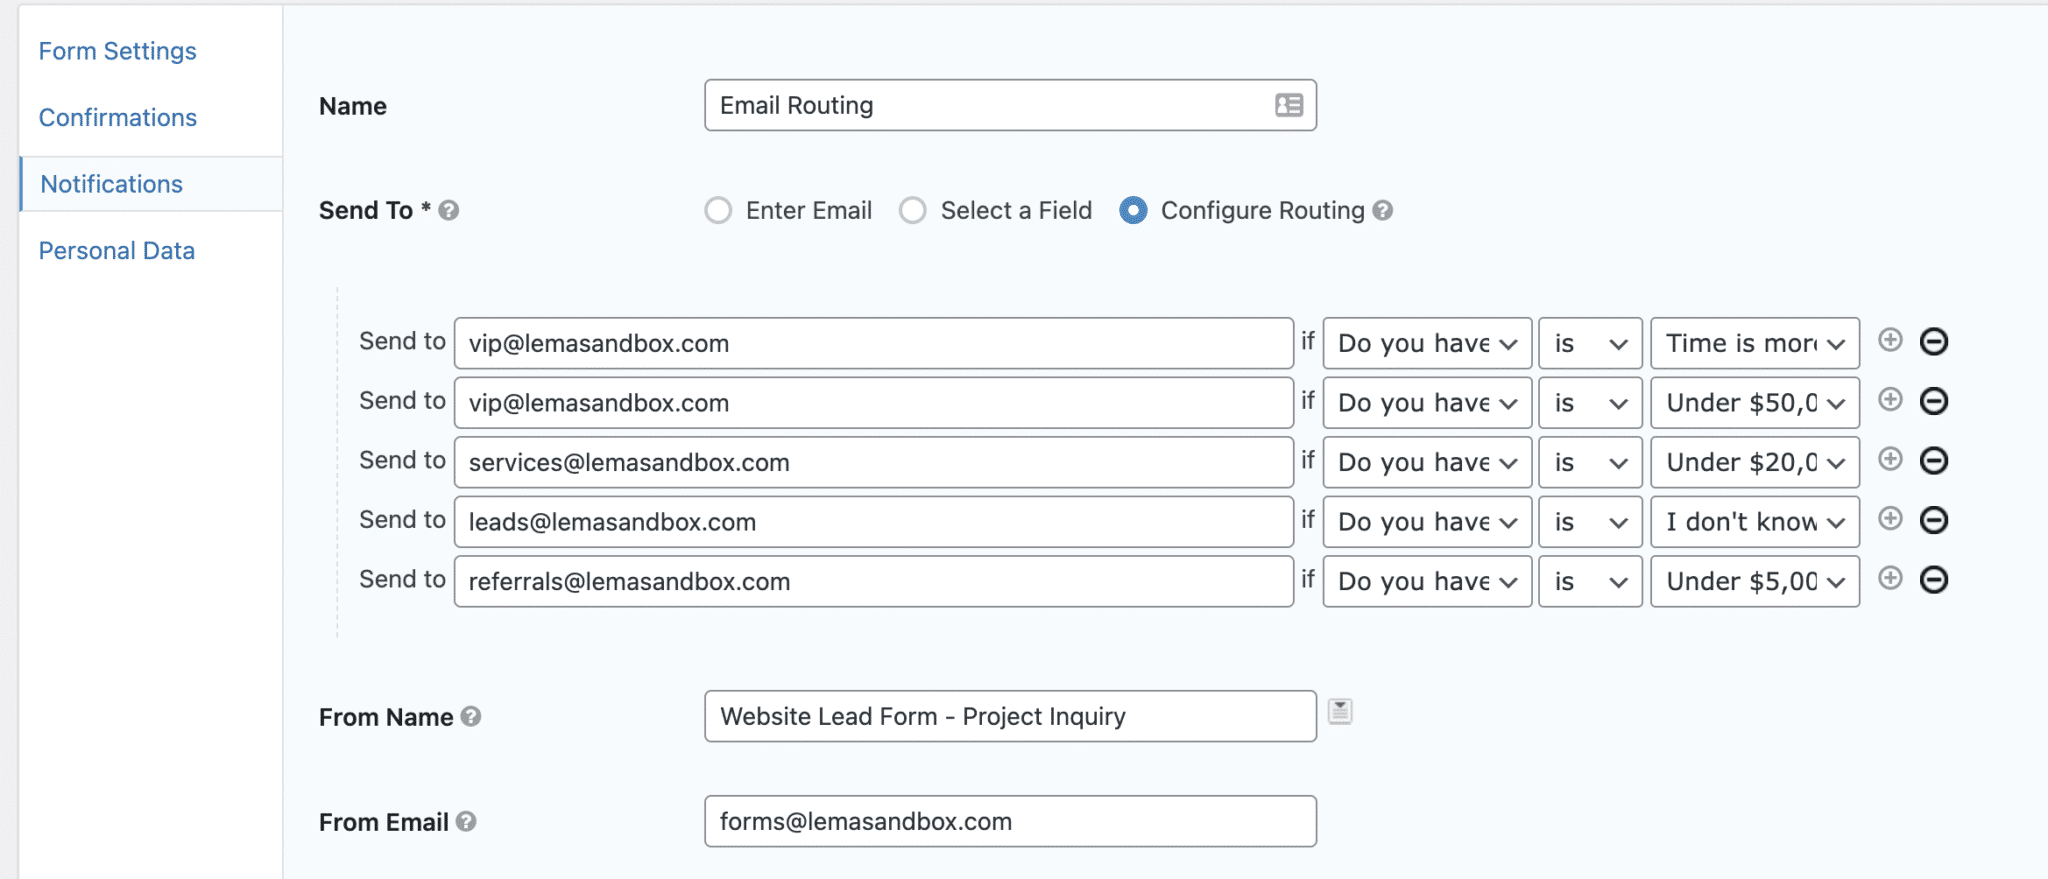Open the Time is more value dropdown
This screenshot has width=2048, height=879.
(x=1755, y=343)
